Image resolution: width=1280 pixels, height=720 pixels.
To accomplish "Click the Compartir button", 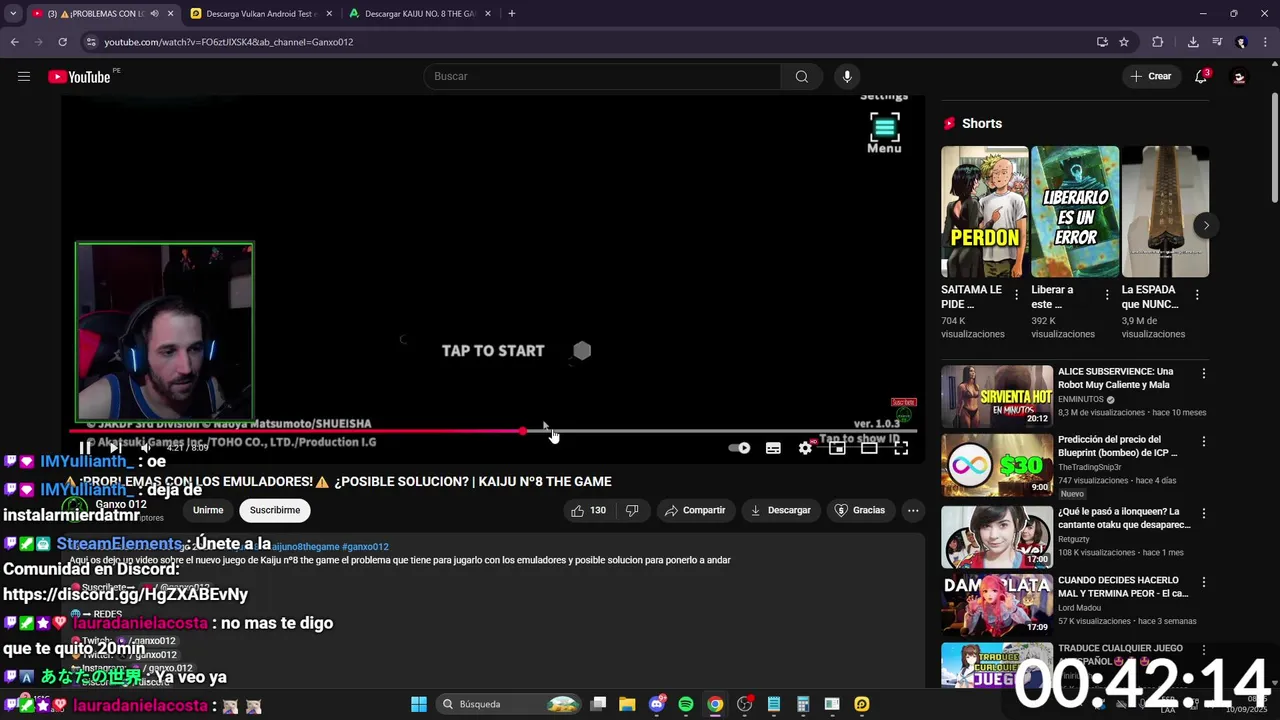I will coord(695,510).
